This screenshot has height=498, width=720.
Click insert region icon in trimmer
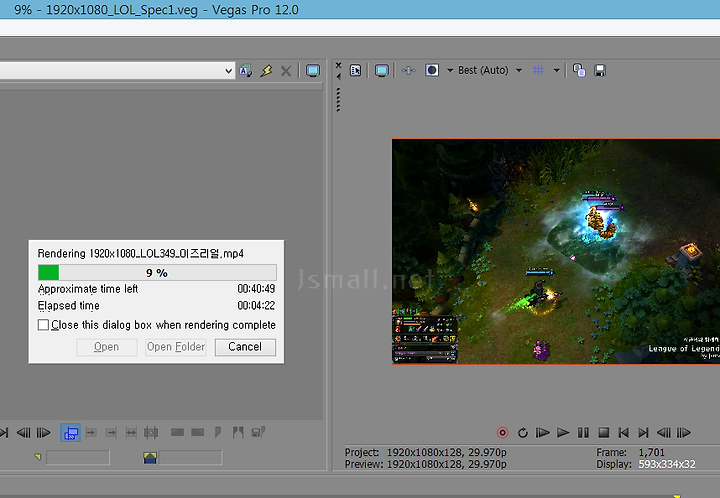point(238,432)
